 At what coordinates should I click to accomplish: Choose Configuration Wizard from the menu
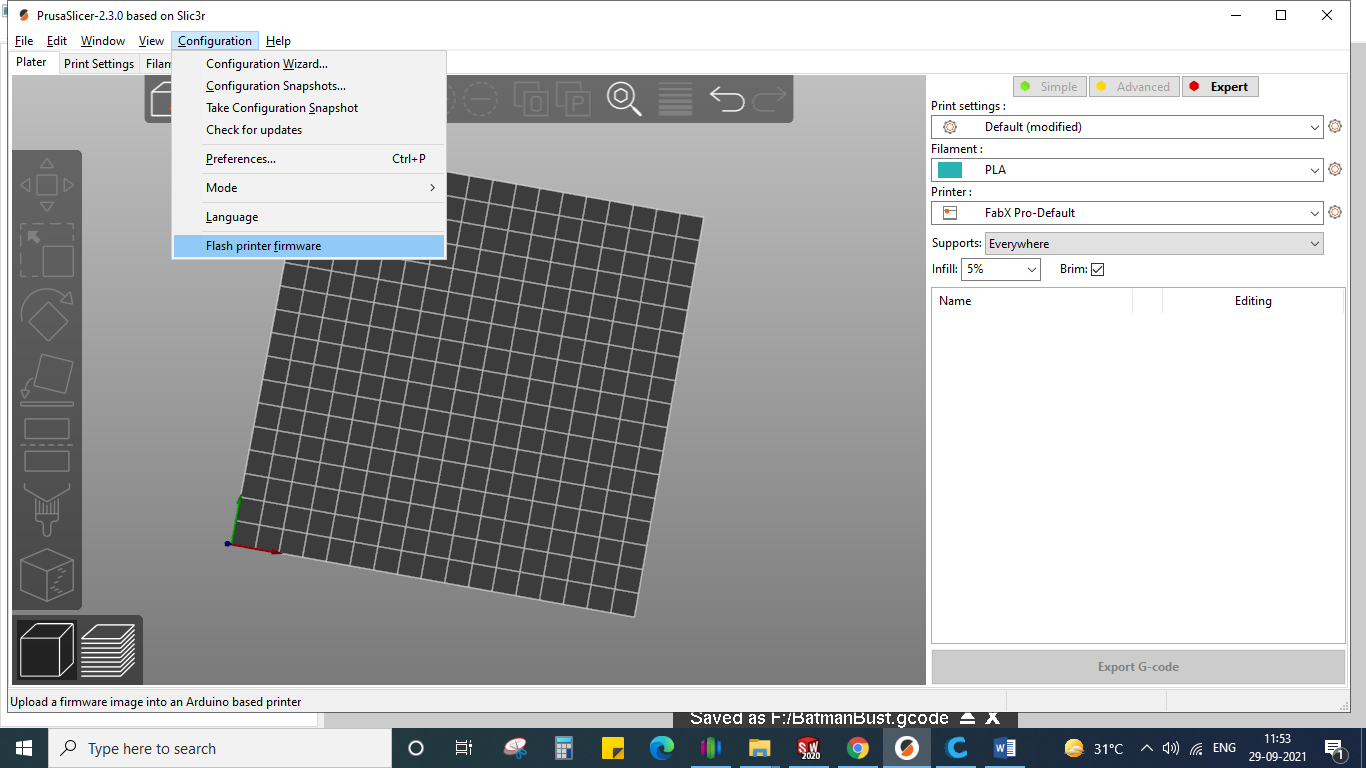pos(309,64)
